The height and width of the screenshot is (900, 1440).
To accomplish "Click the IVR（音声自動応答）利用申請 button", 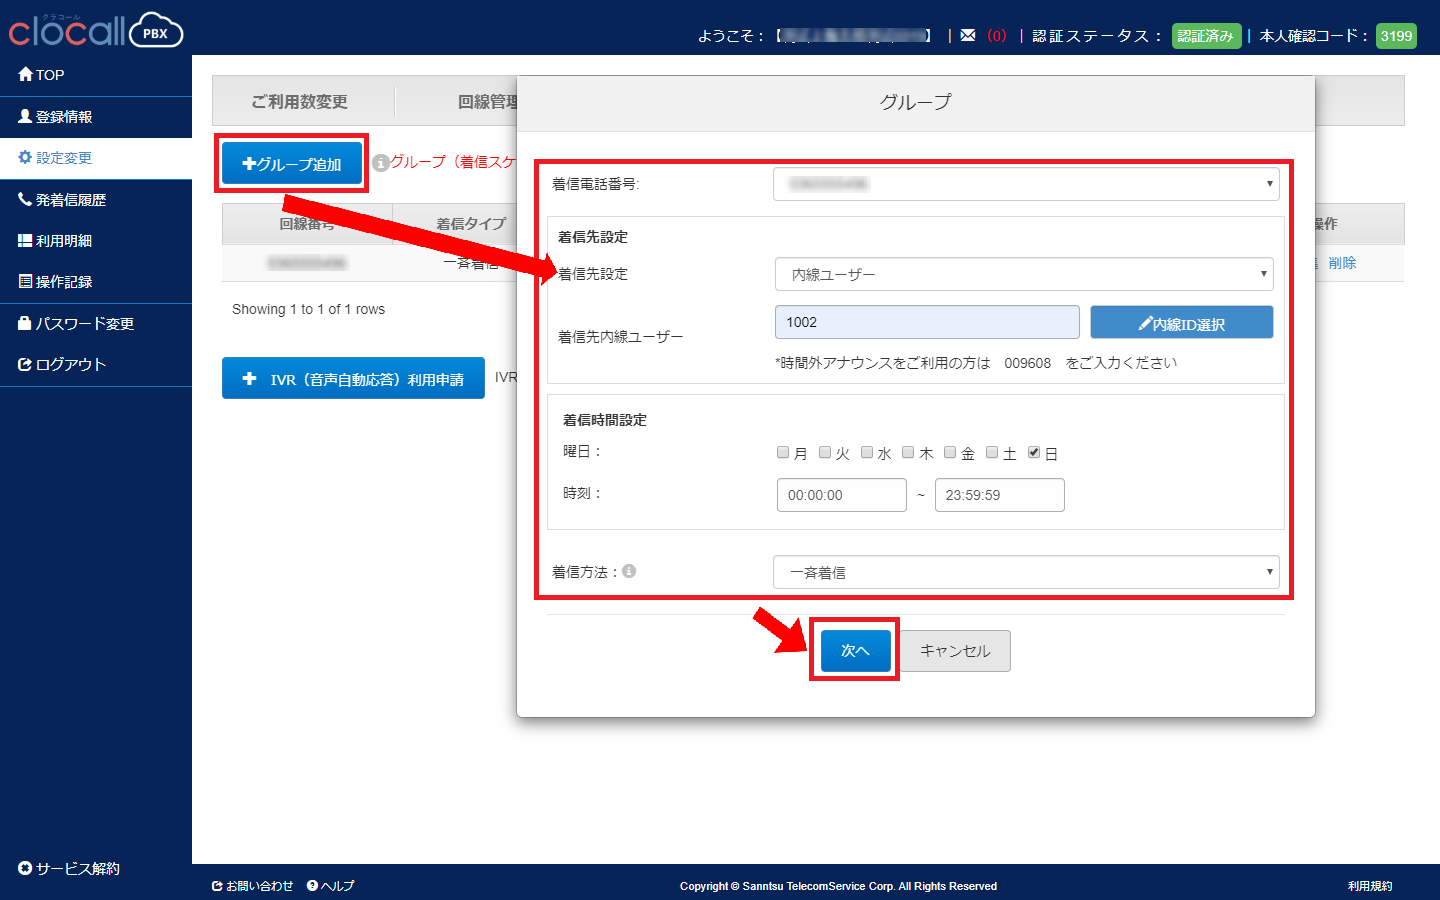I will point(353,378).
